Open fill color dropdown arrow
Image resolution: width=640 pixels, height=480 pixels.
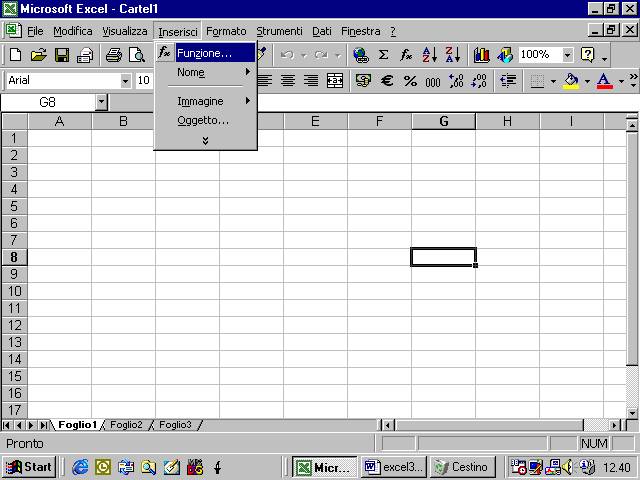pyautogui.click(x=587, y=81)
